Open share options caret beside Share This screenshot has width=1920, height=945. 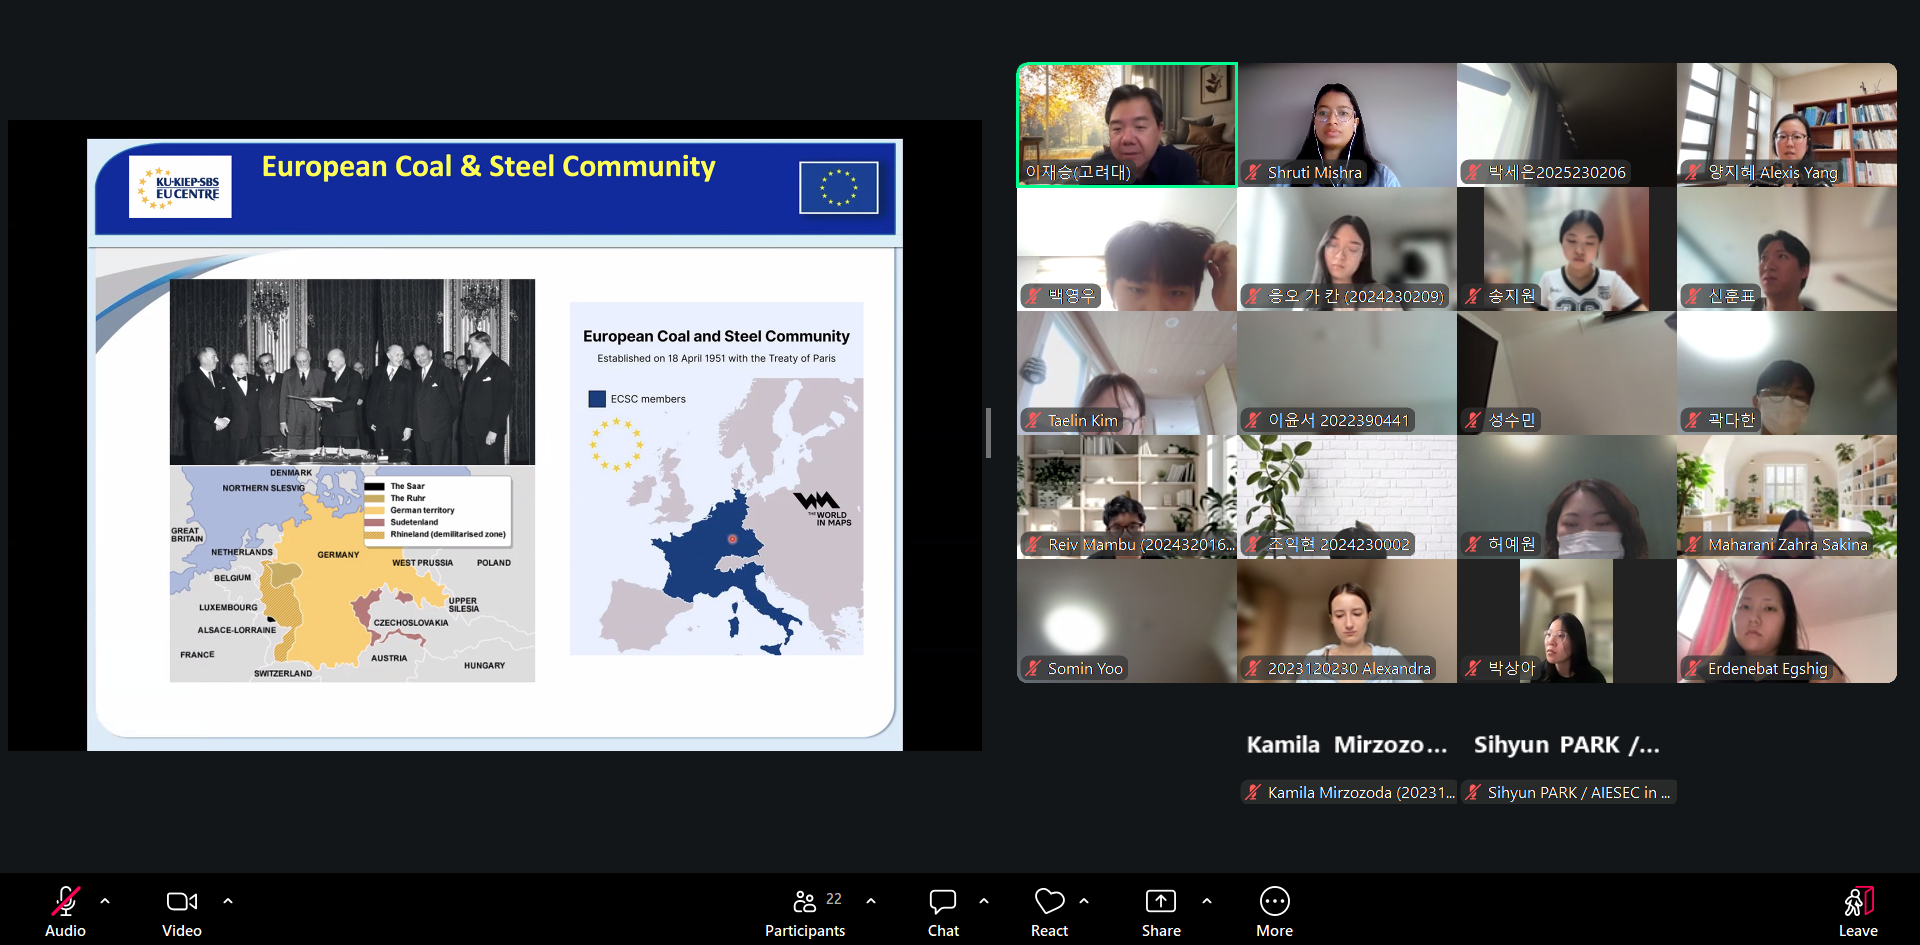[x=1207, y=901]
